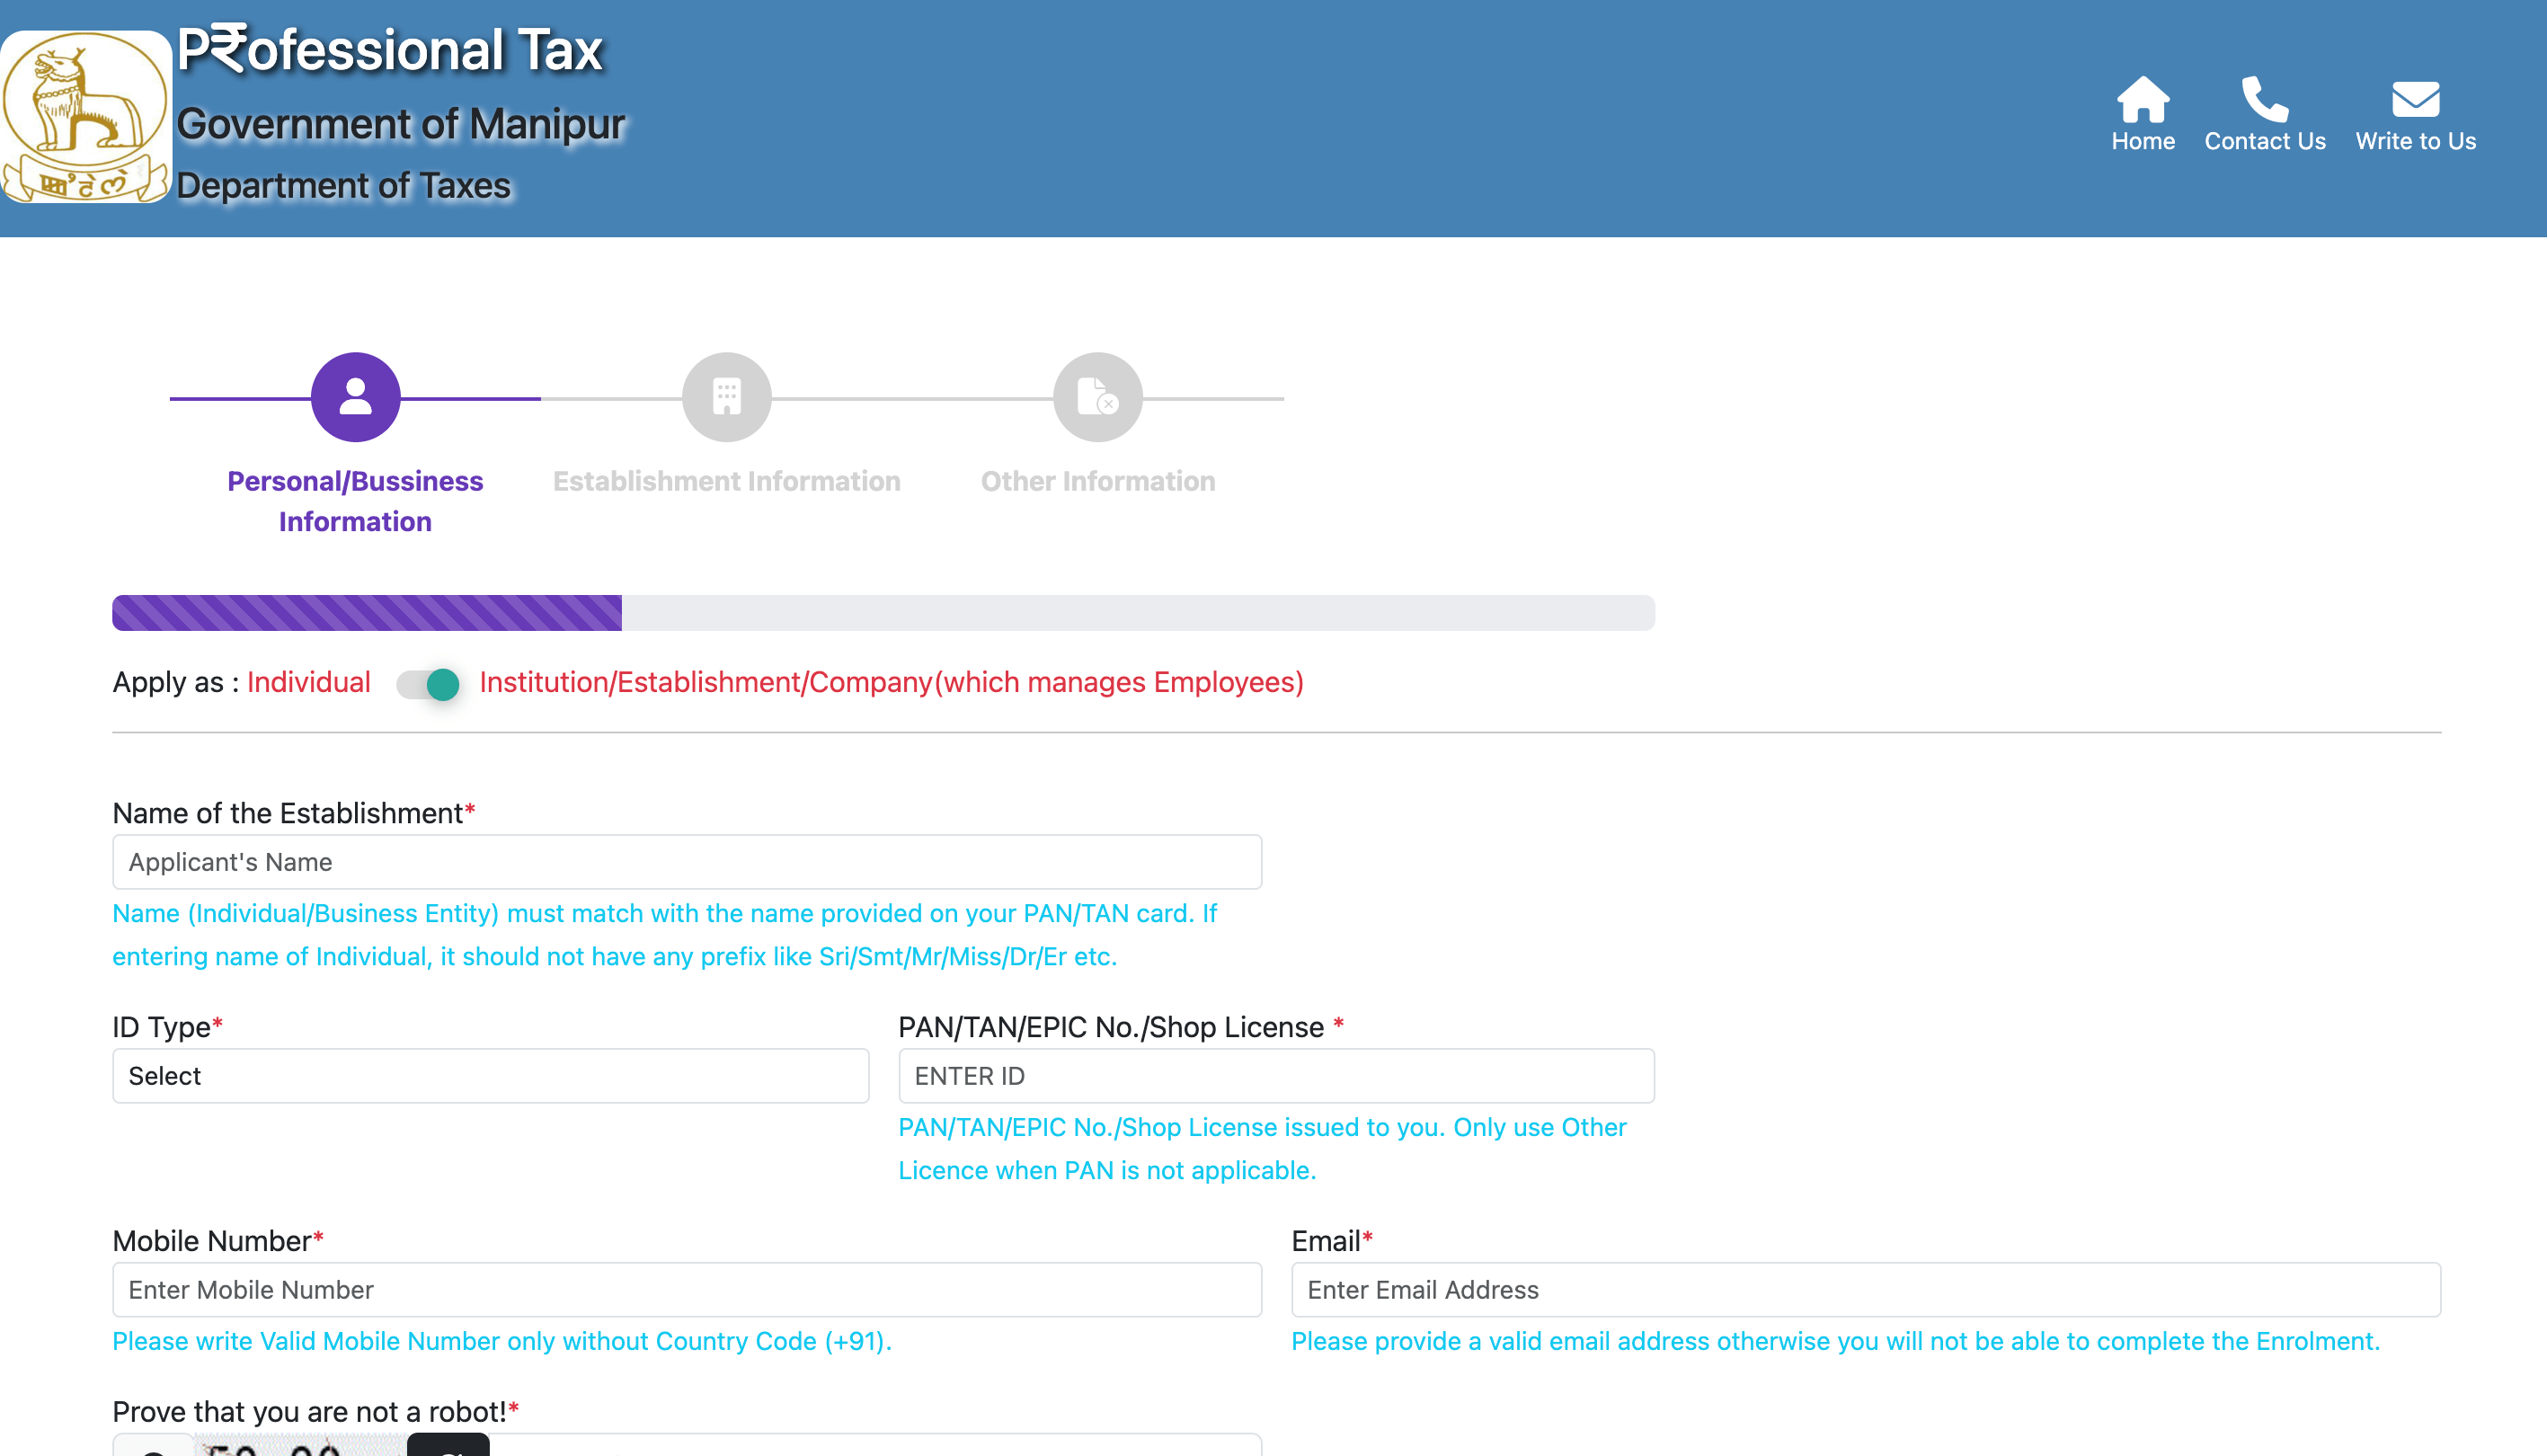Focus the Name of the Establishment field
Screen dimensions: 2547x1456
[x=686, y=862]
